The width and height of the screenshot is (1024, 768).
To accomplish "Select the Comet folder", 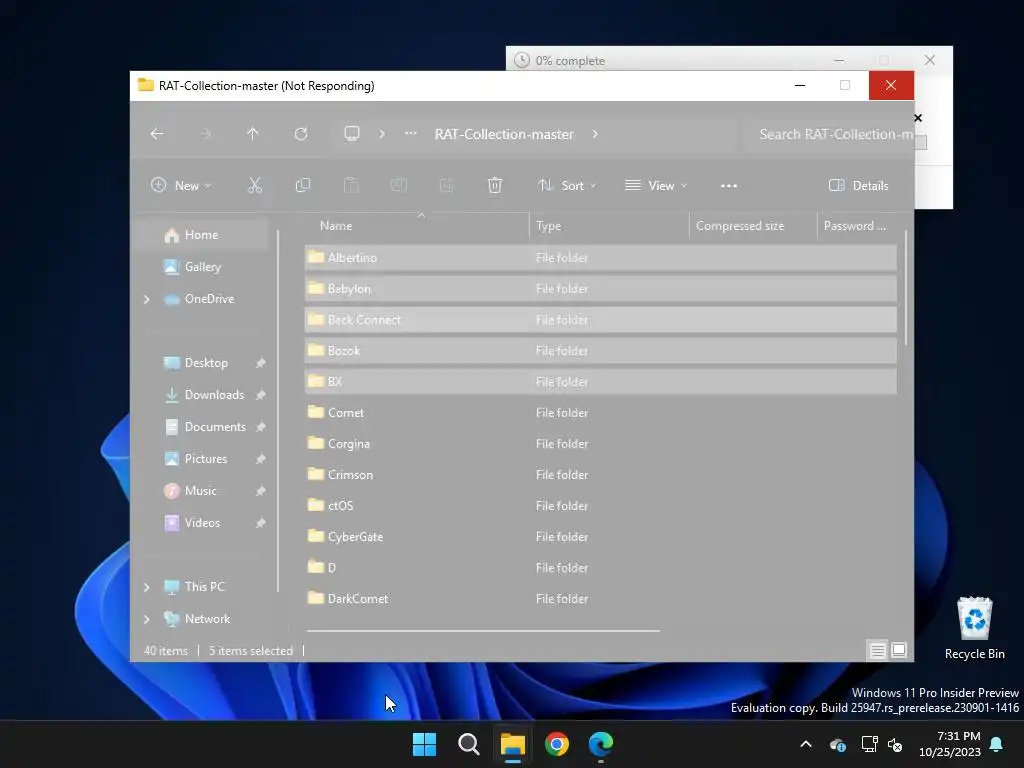I will (x=600, y=413).
